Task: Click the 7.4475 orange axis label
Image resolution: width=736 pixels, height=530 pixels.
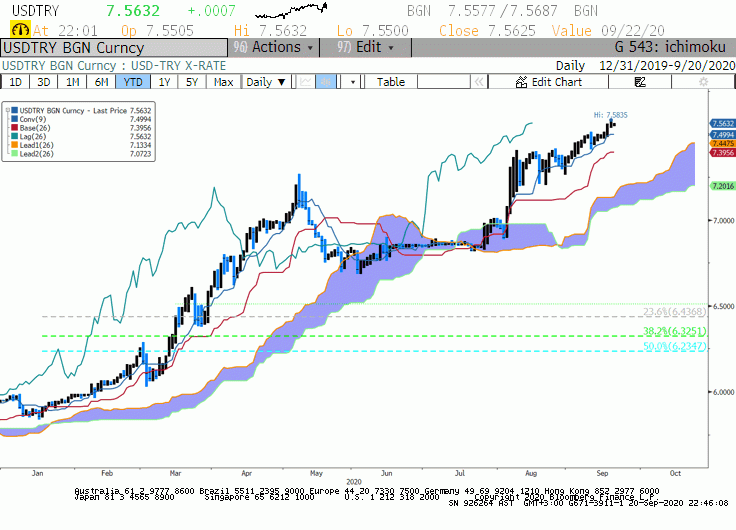Action: coord(722,144)
